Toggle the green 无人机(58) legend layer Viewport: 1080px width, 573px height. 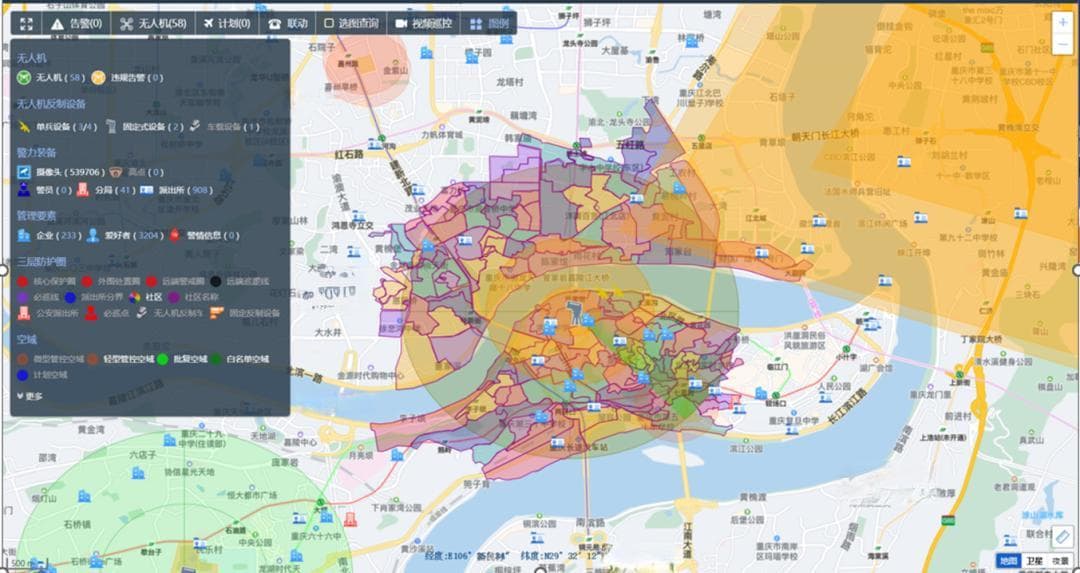(51, 78)
